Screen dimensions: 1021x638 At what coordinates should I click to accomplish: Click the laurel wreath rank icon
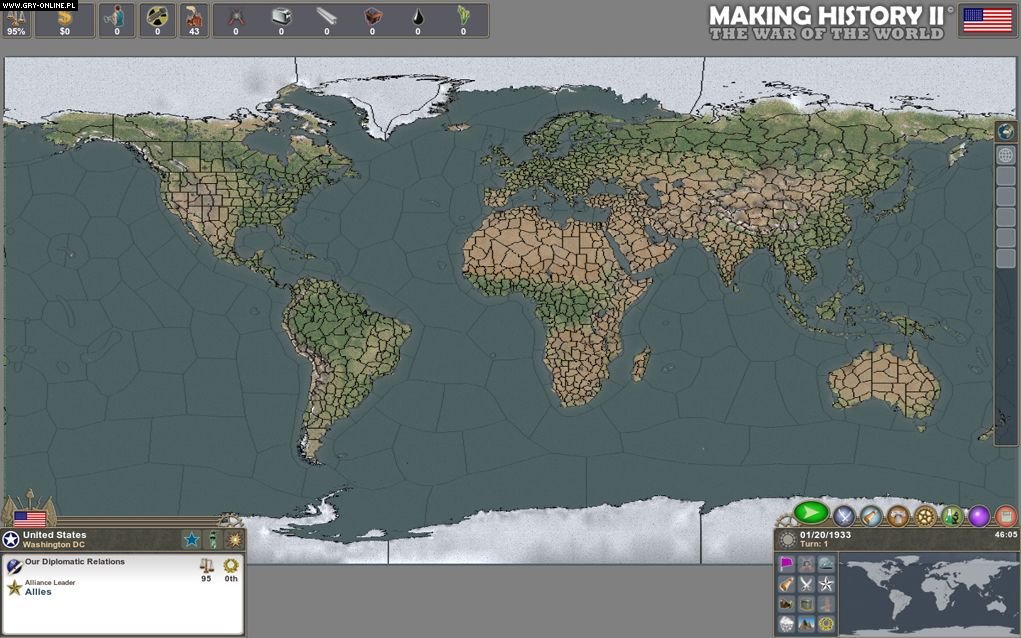tap(231, 565)
